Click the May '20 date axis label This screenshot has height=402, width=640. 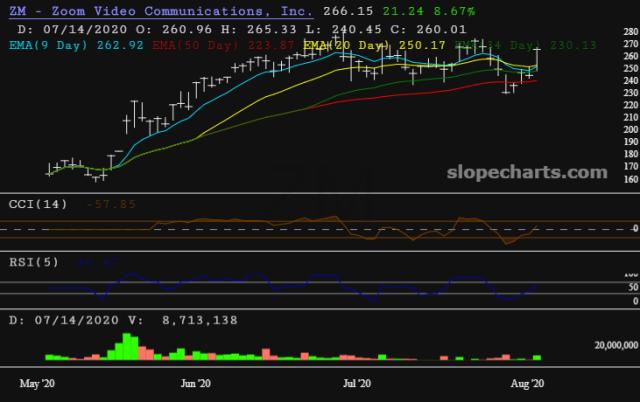pos(37,383)
